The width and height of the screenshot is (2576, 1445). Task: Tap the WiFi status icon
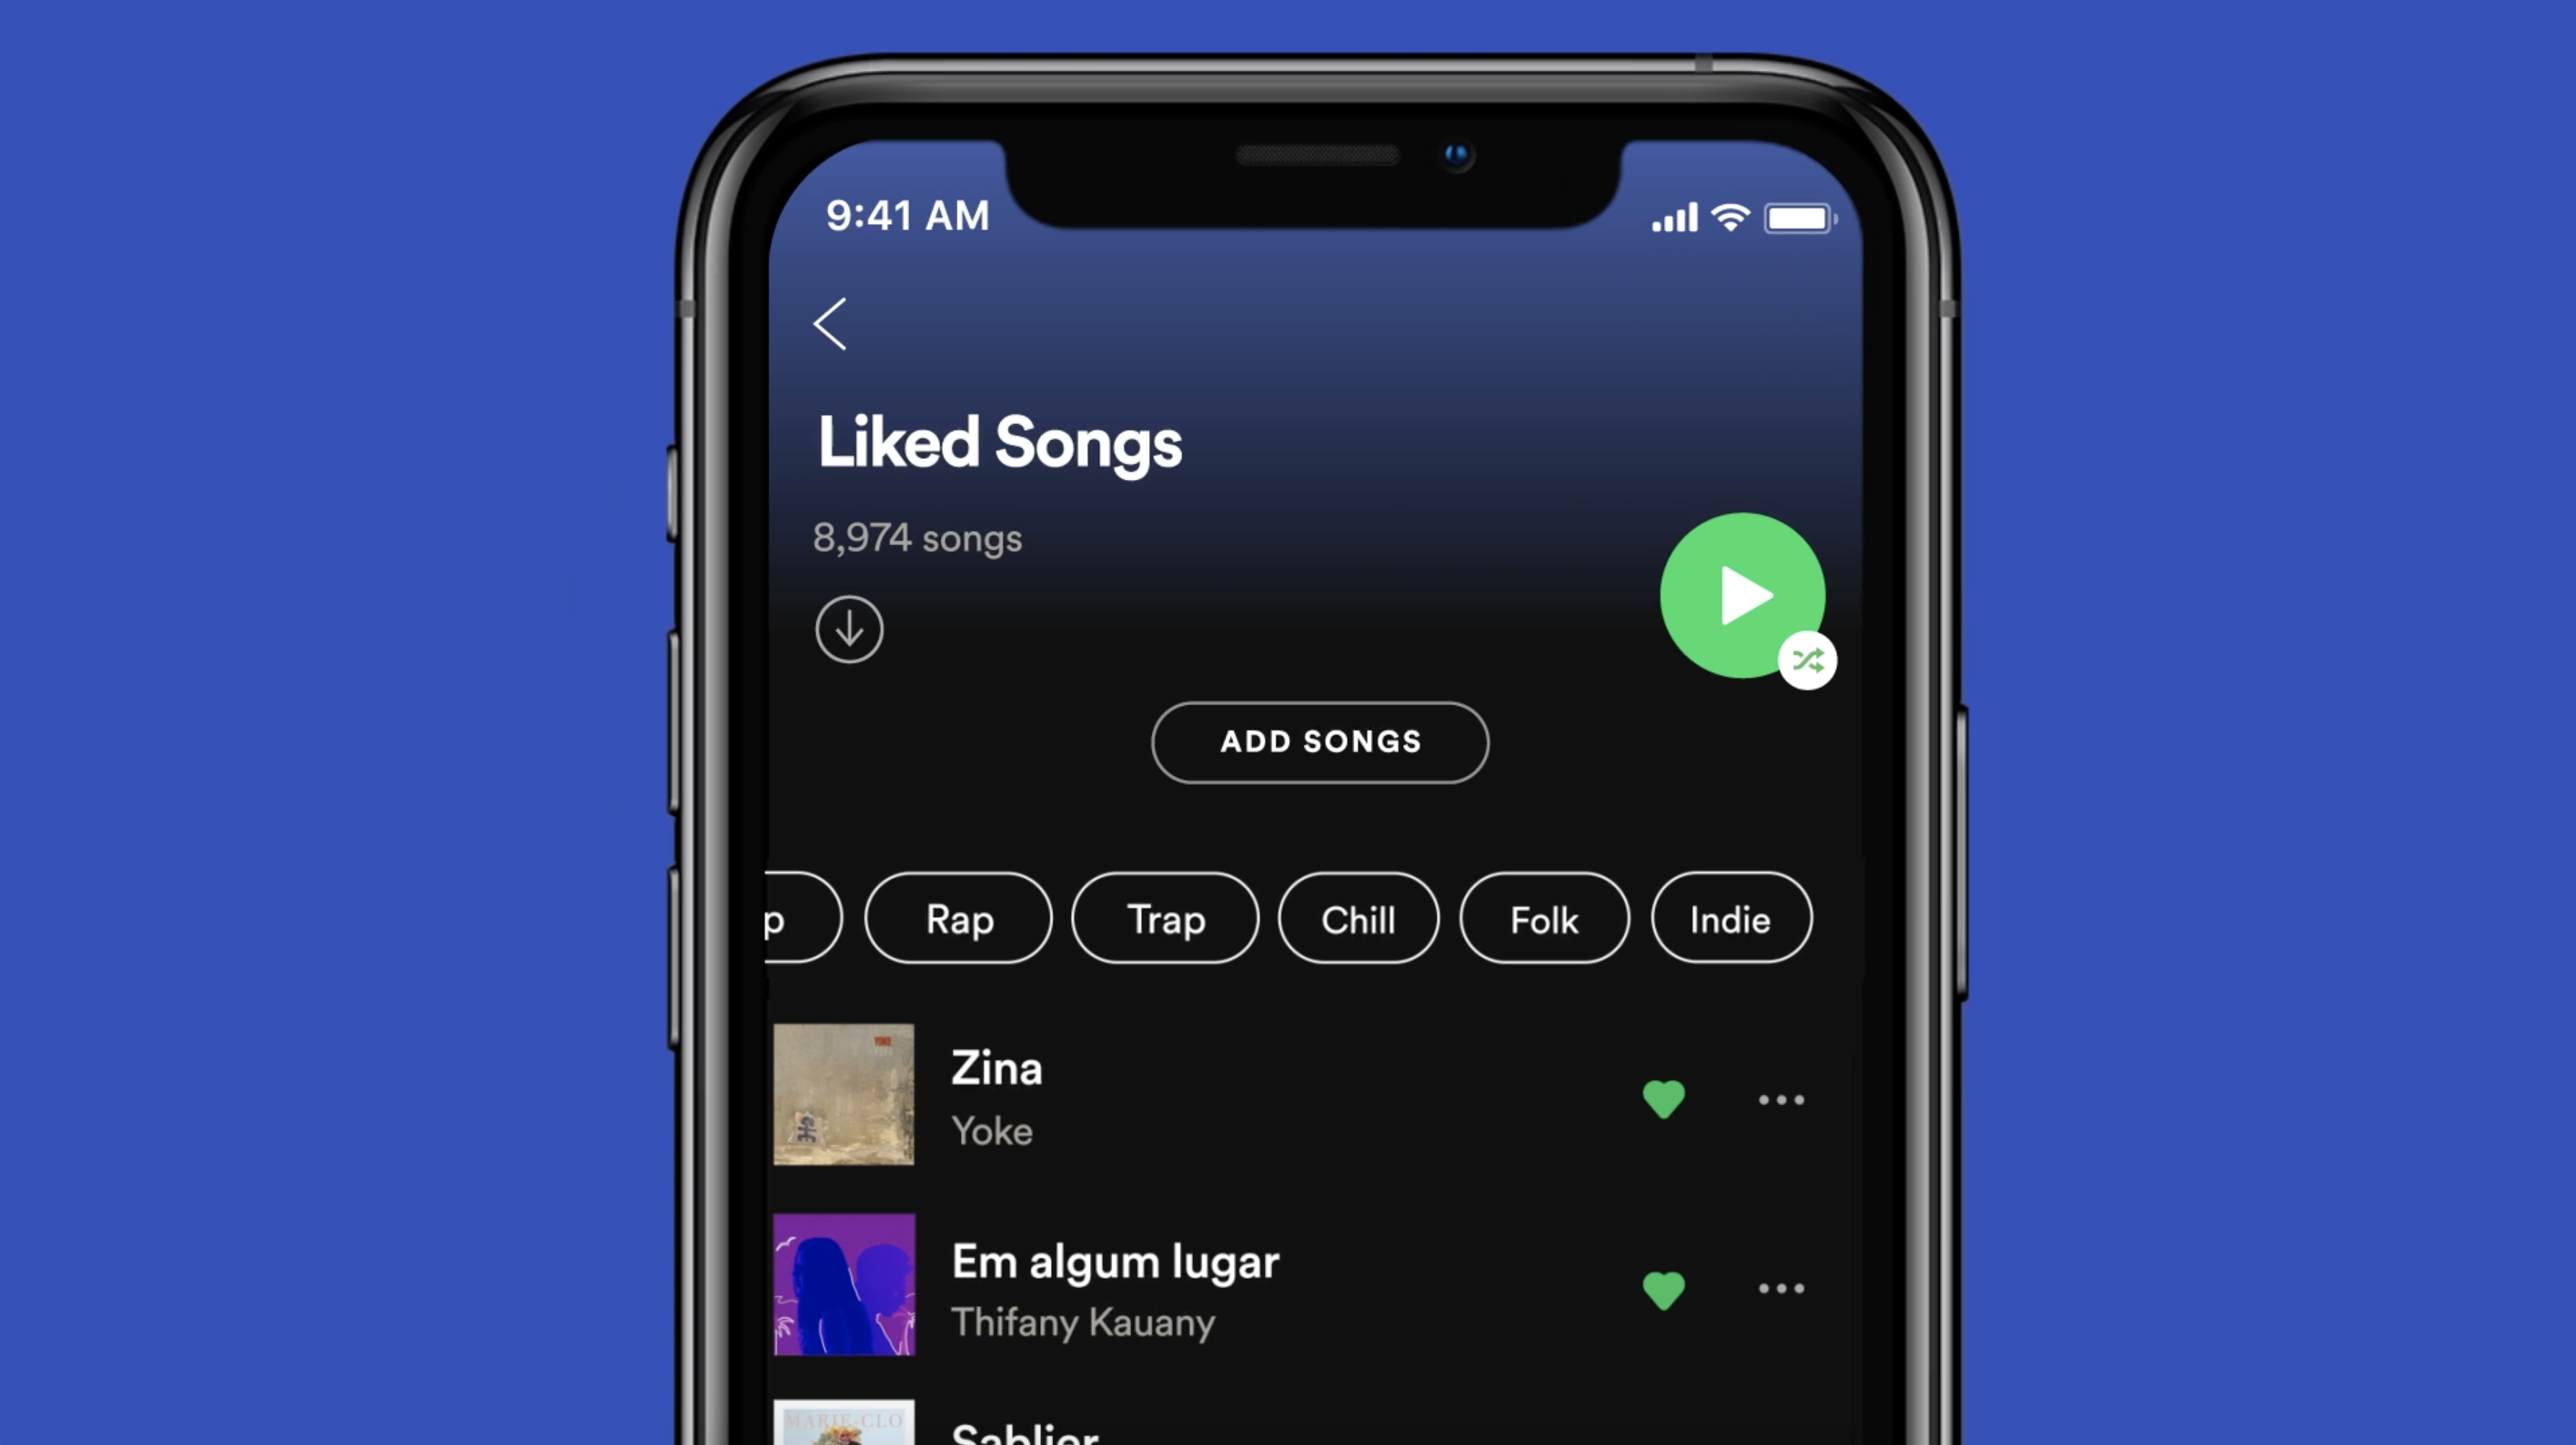click(x=1730, y=216)
